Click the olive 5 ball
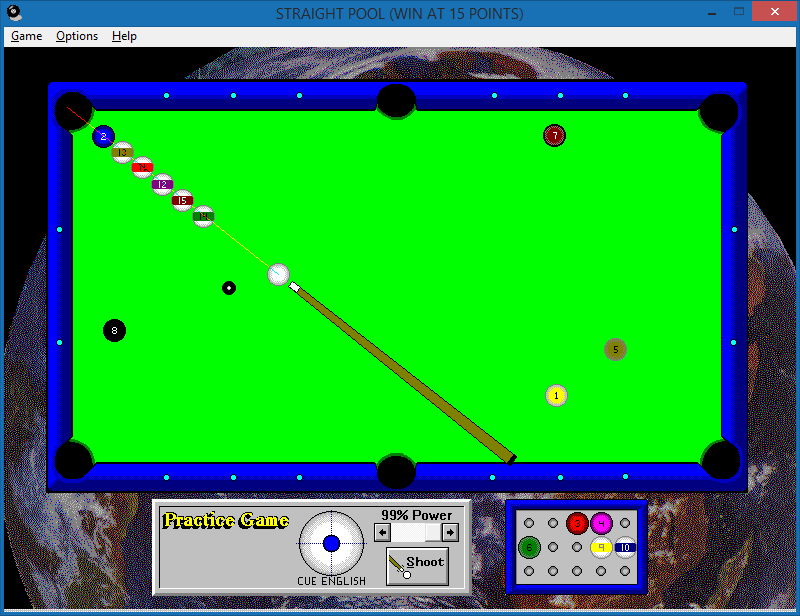The image size is (800, 616). click(x=615, y=350)
